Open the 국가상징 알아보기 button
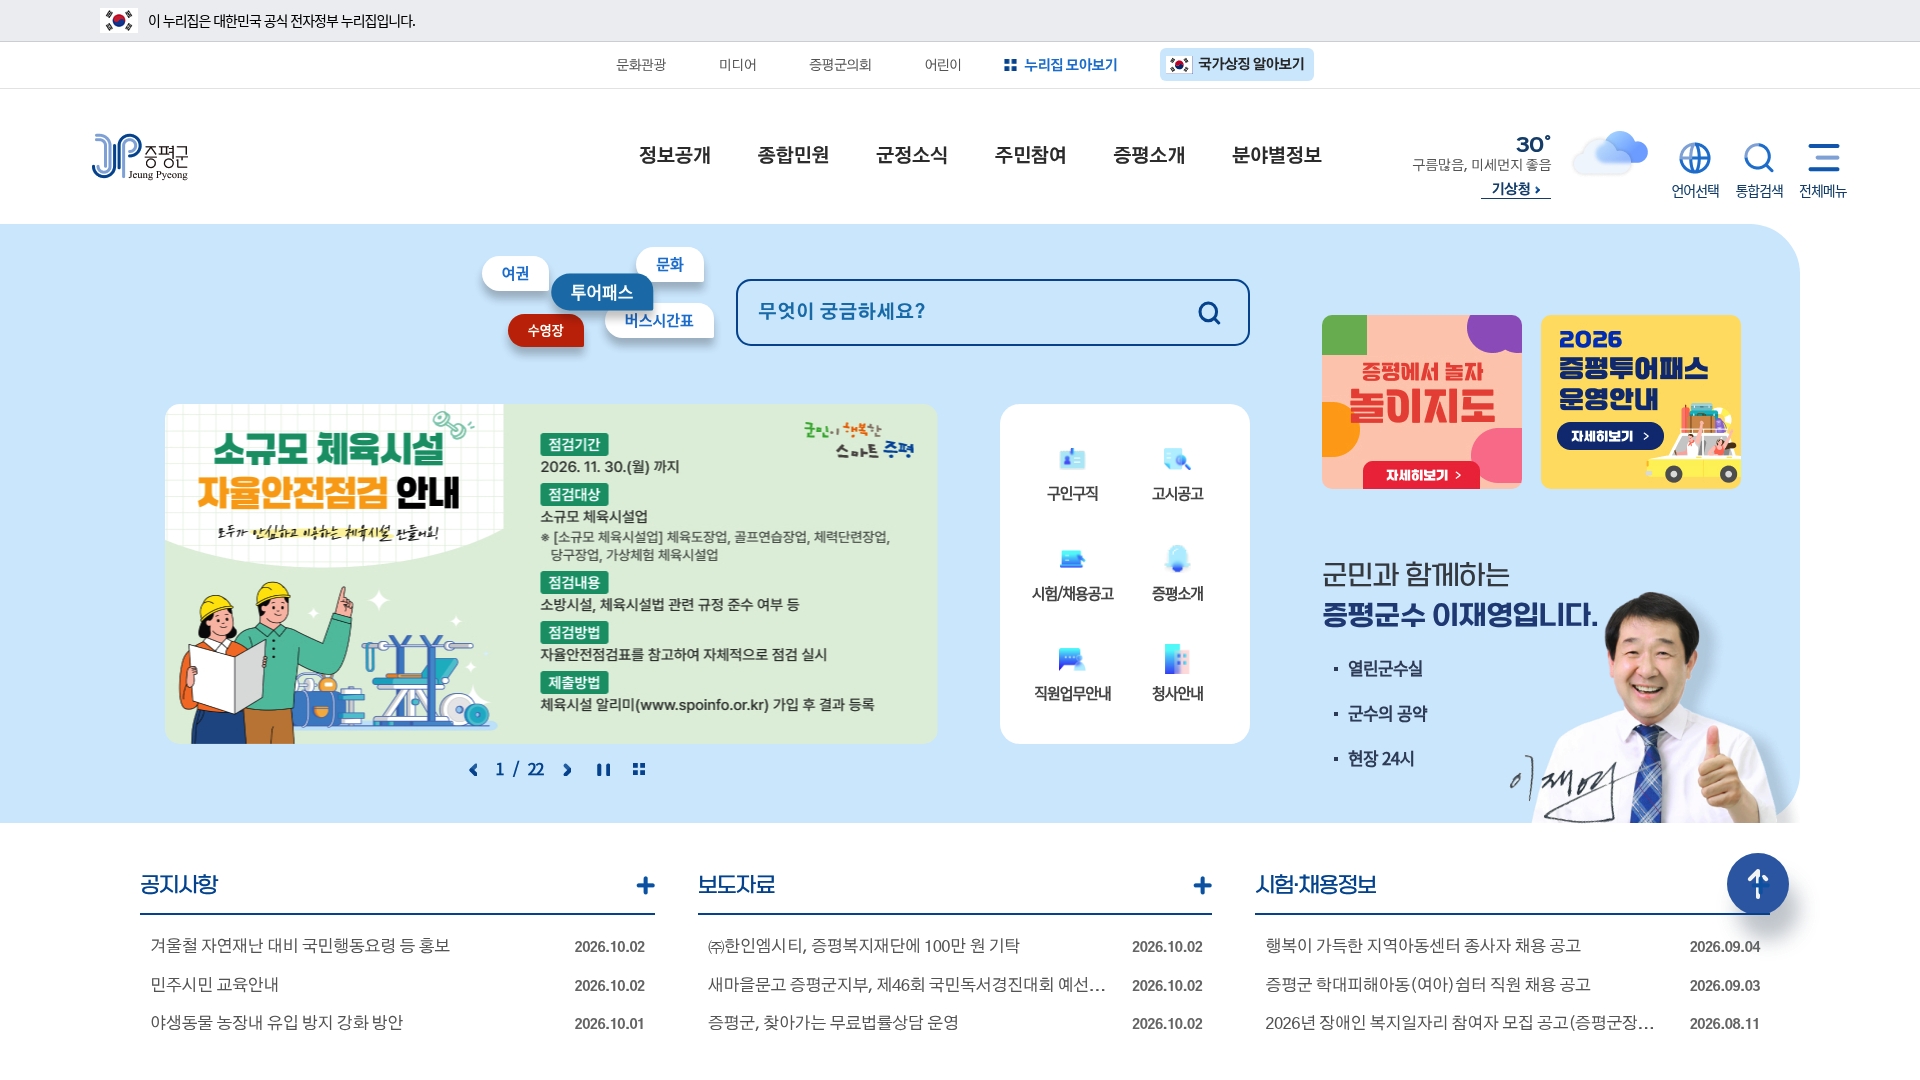The height and width of the screenshot is (1080, 1920). (x=1237, y=64)
